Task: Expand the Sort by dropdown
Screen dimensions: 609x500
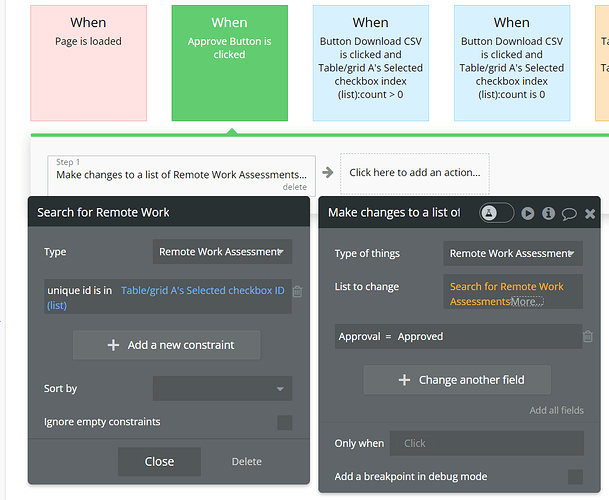Action: pos(222,388)
